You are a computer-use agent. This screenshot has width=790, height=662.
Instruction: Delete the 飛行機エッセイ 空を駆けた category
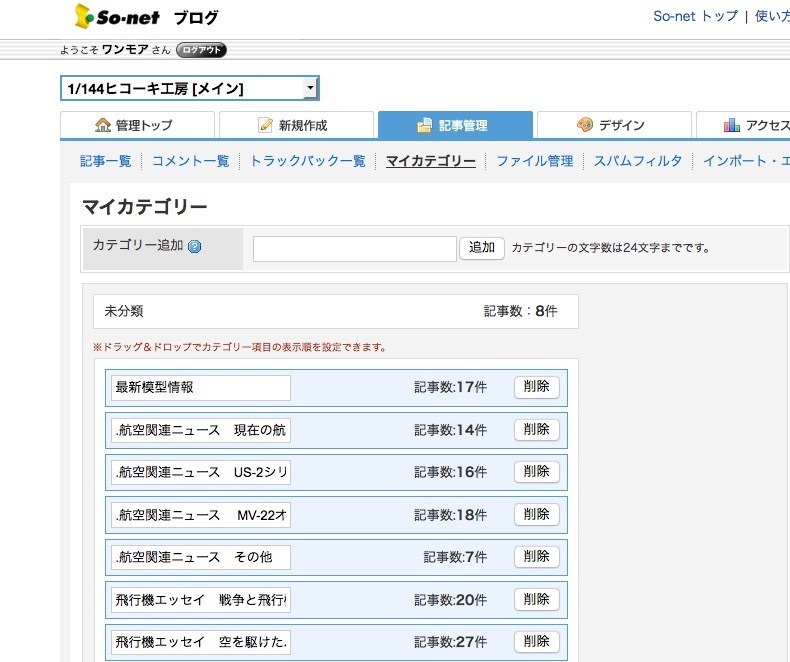pos(537,642)
